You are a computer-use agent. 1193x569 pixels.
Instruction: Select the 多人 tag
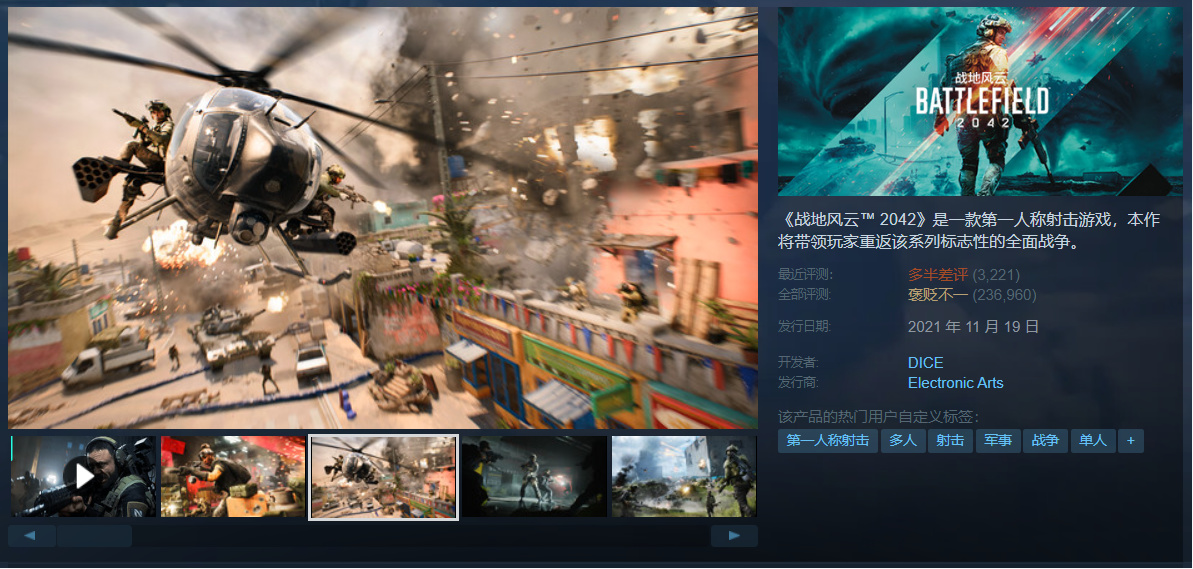coord(902,440)
